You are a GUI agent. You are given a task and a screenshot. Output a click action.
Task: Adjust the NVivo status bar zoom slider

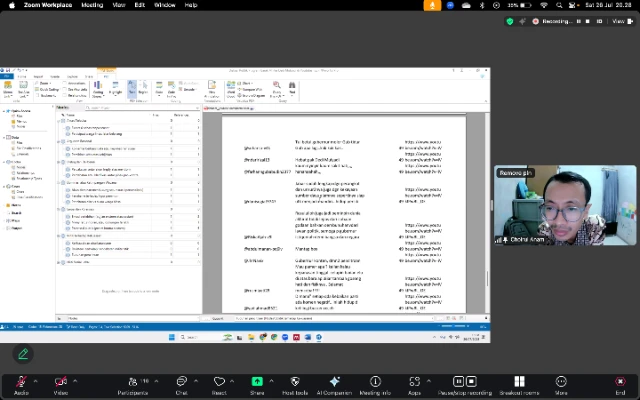[454, 327]
